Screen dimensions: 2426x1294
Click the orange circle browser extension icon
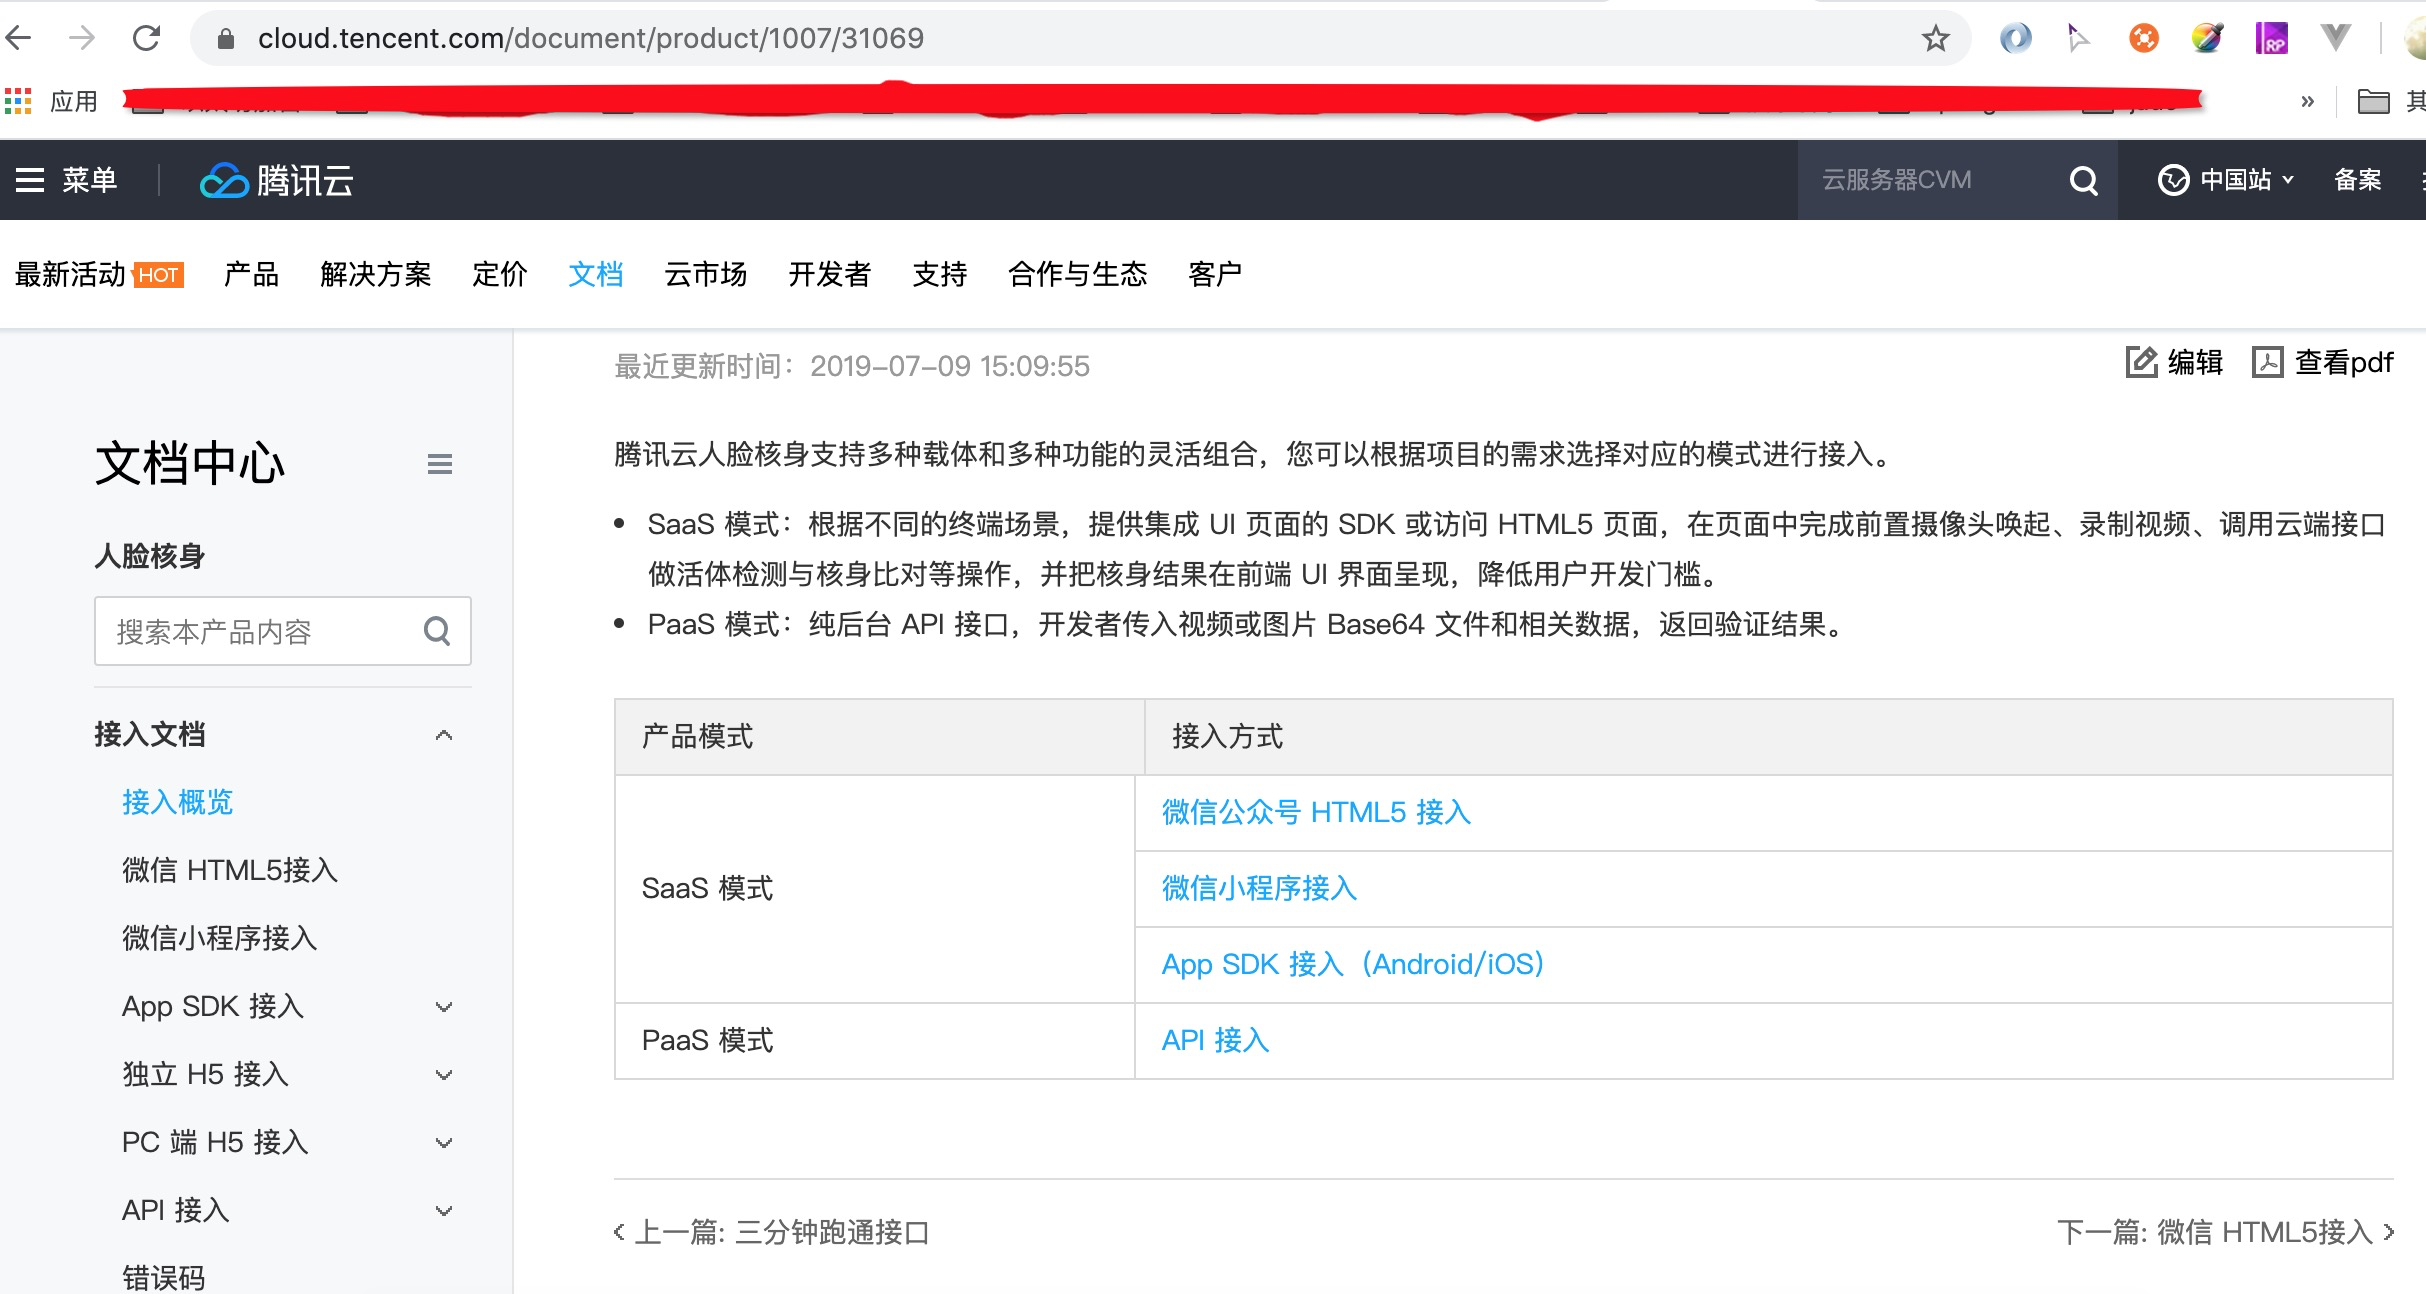click(2143, 38)
